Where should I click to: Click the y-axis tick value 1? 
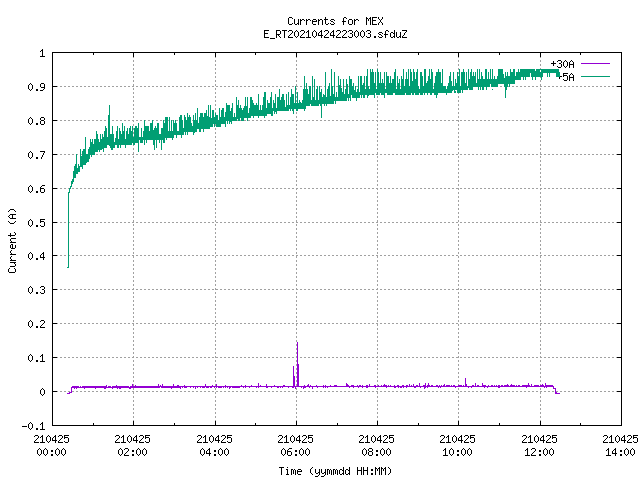[42, 53]
